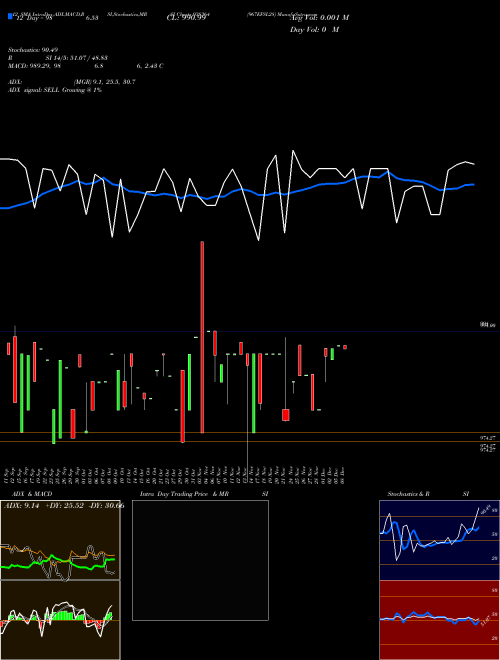Viewport: 500px width, 660px height.
Task: Click the tallest red candlestick in chart
Action: pos(202,337)
